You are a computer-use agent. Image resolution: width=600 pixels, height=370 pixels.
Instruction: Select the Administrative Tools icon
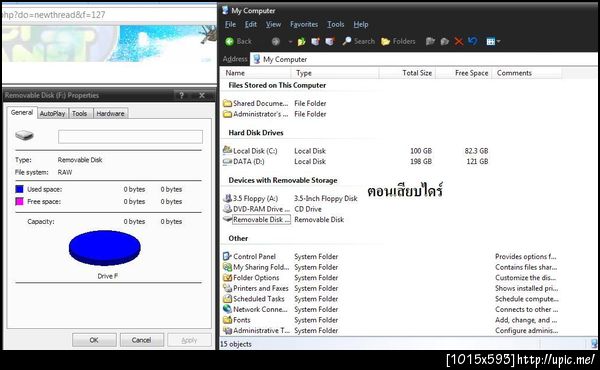pyautogui.click(x=227, y=330)
